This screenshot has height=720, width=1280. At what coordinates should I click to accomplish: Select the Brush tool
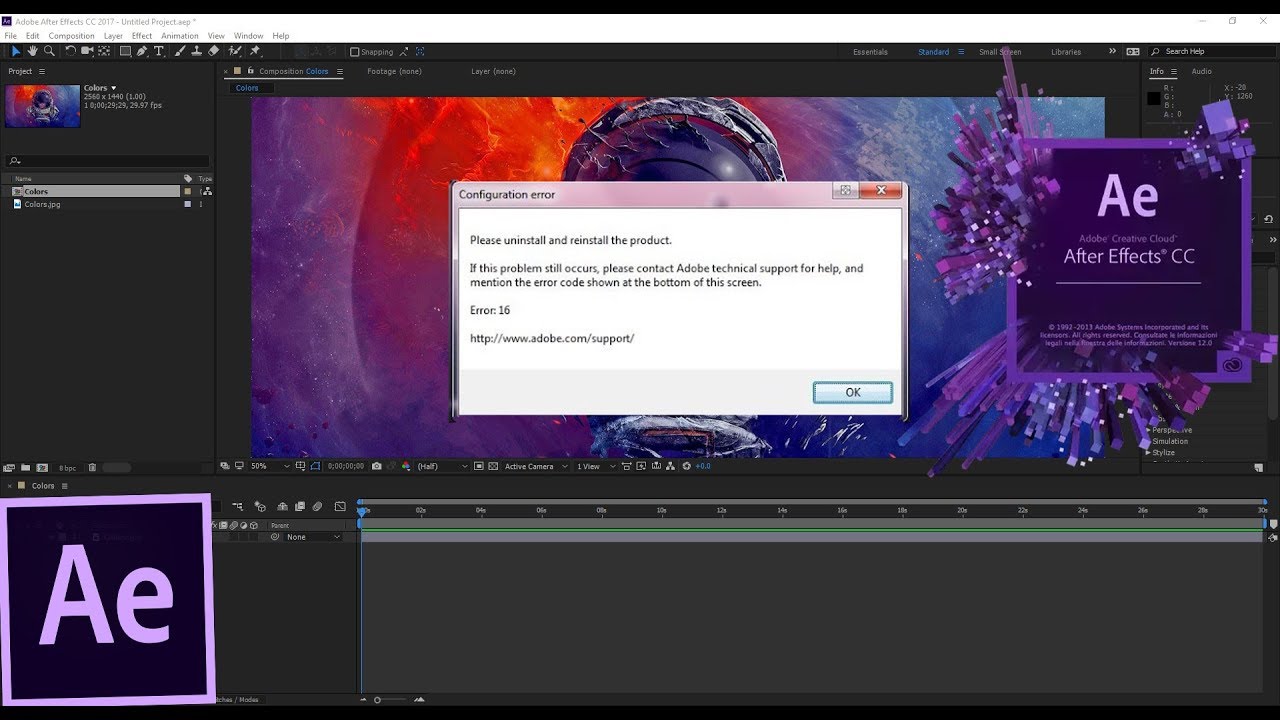tap(180, 51)
